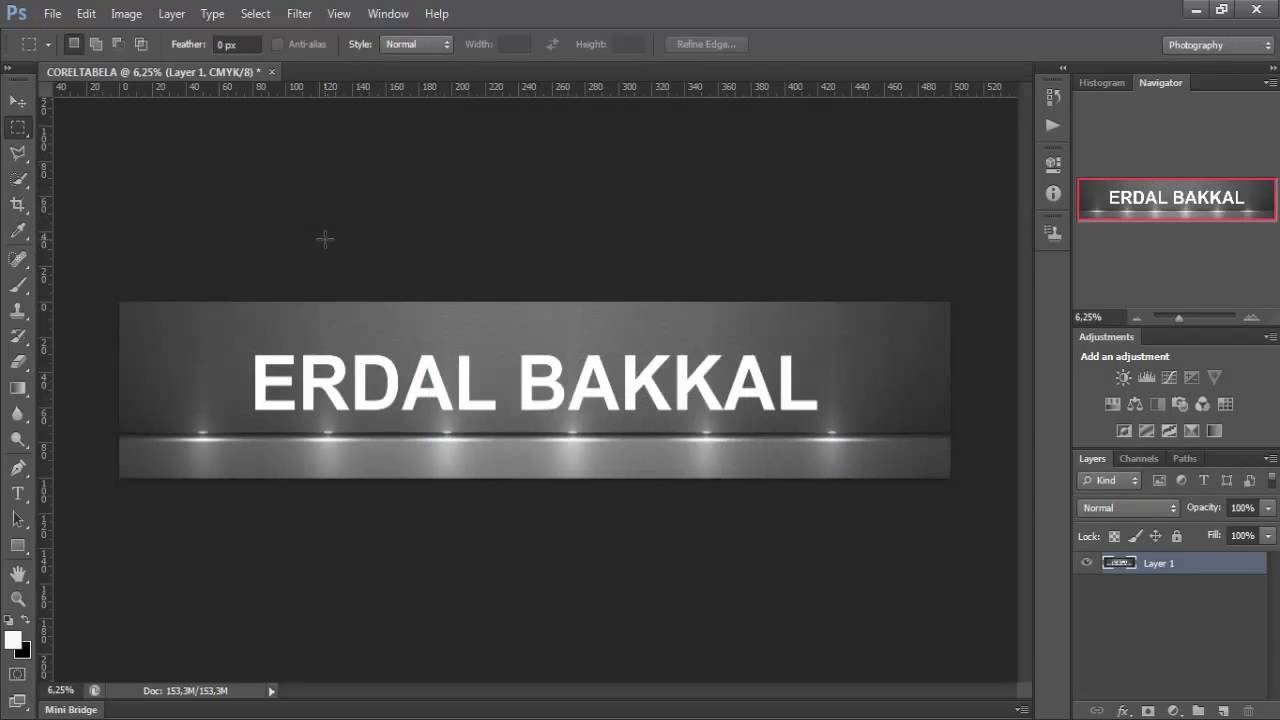Image resolution: width=1280 pixels, height=720 pixels.
Task: Toggle lock all padlock
Action: coord(1176,536)
